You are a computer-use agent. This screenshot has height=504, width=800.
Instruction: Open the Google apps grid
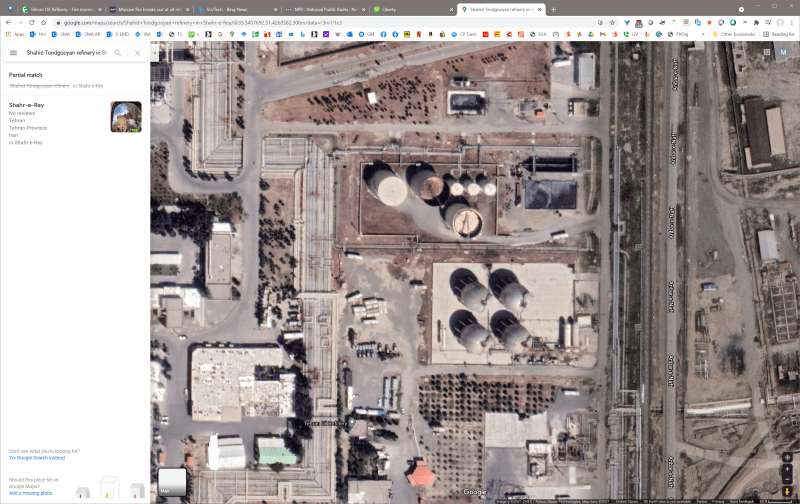[x=766, y=52]
